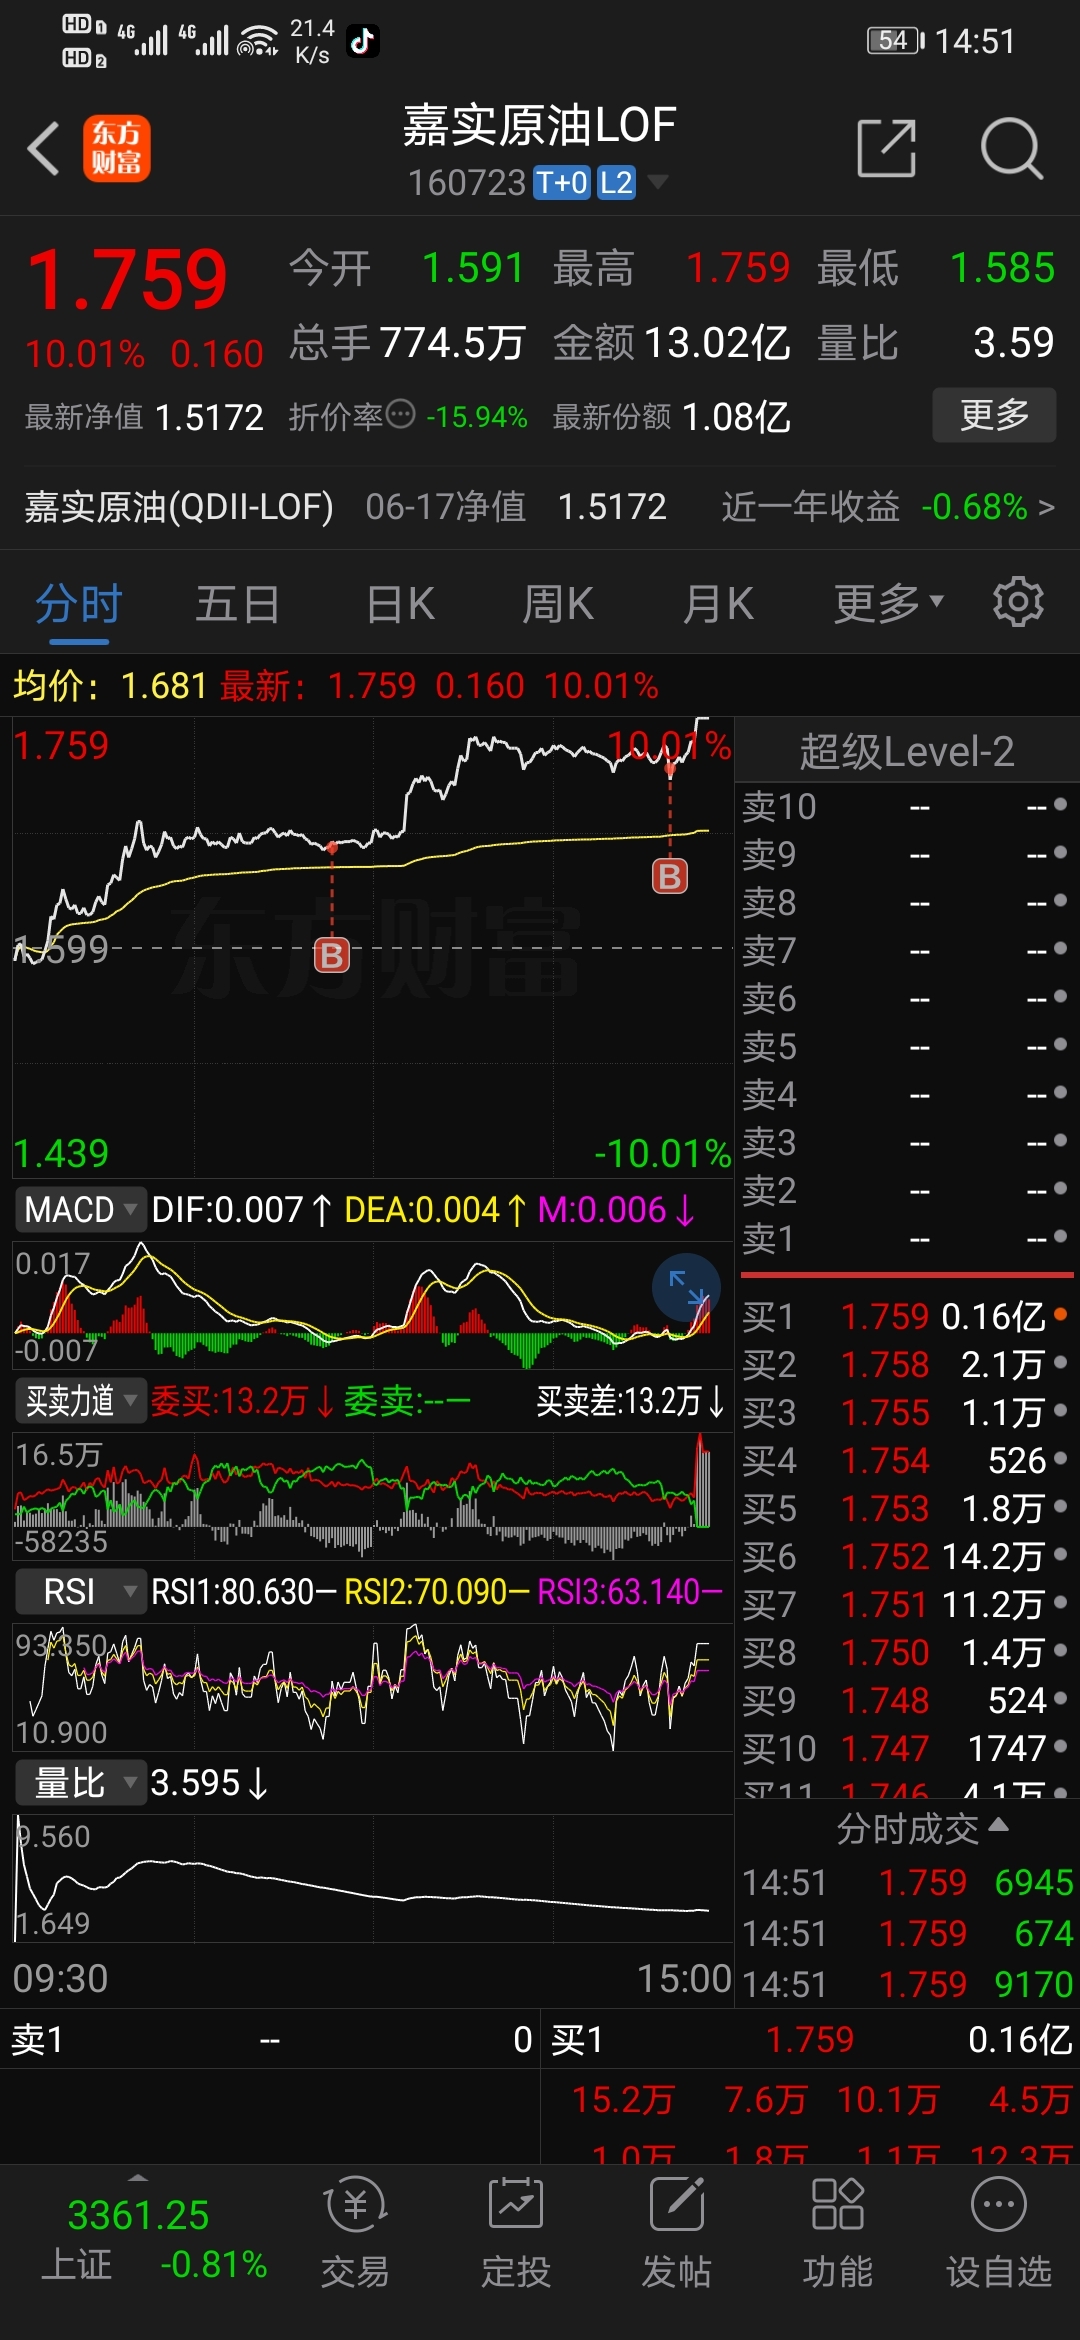
Task: Select the 买9 1.748 order row
Action: coord(905,1700)
